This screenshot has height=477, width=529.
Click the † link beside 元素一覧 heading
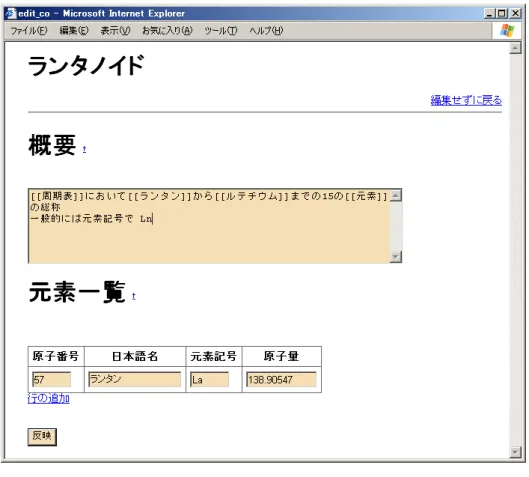134,296
